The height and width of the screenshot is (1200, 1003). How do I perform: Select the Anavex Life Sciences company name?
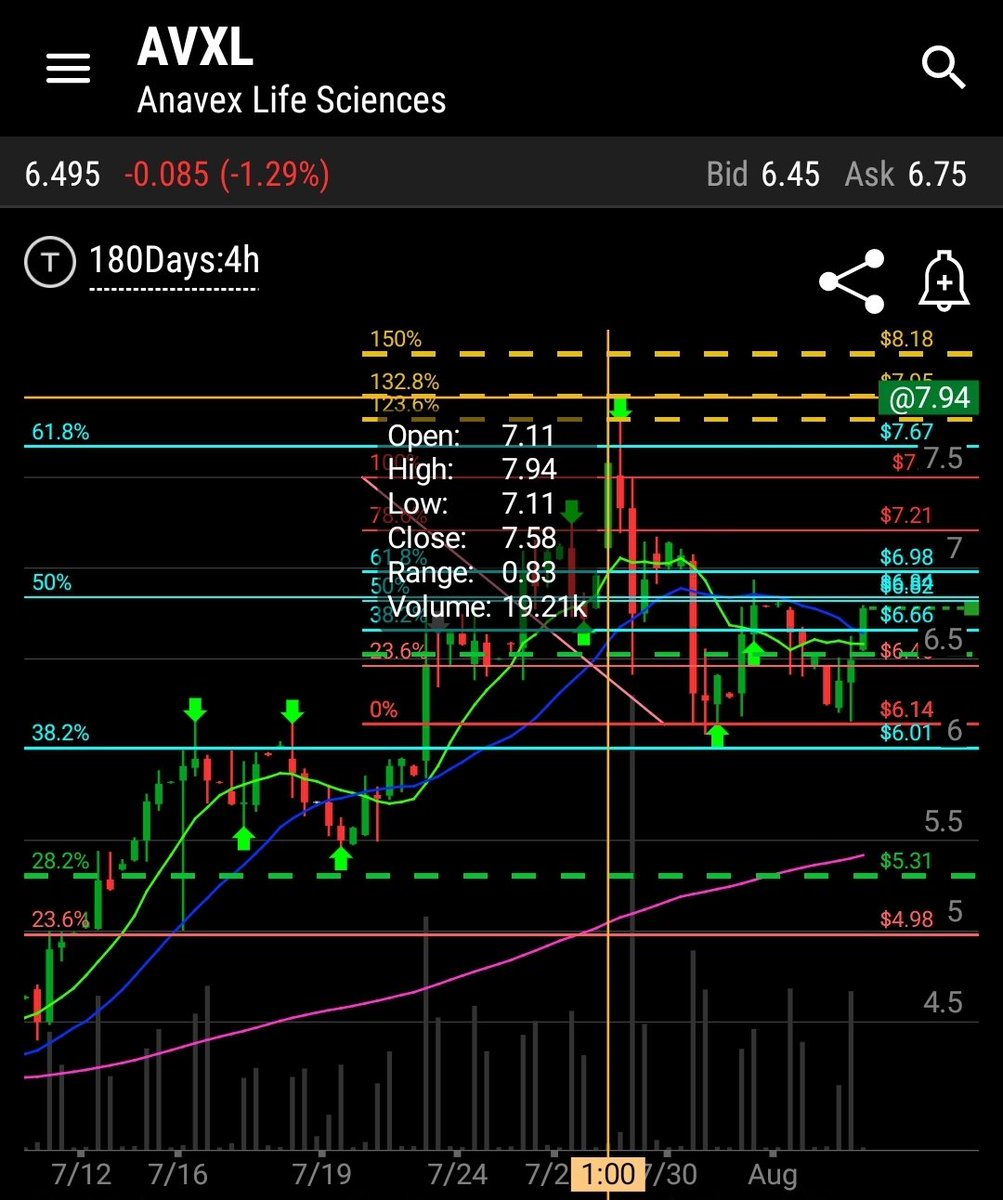click(x=291, y=100)
